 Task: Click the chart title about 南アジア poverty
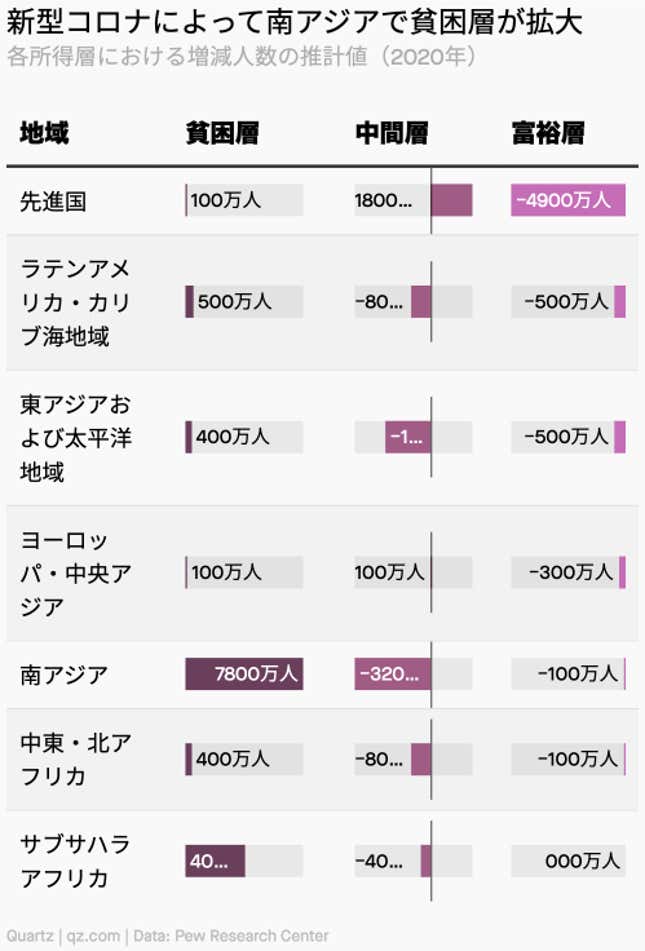tap(294, 22)
